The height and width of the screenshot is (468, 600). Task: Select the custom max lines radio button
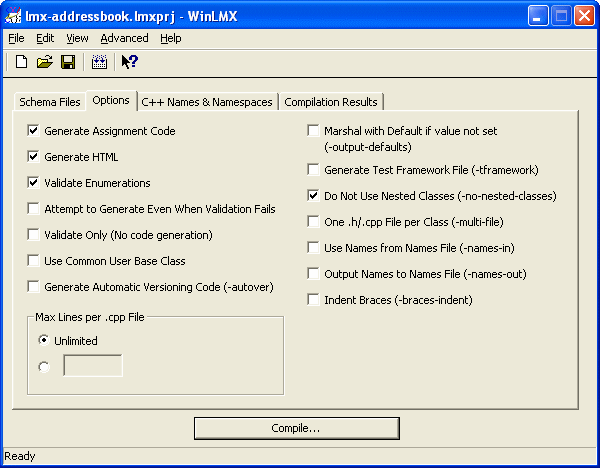coord(44,367)
